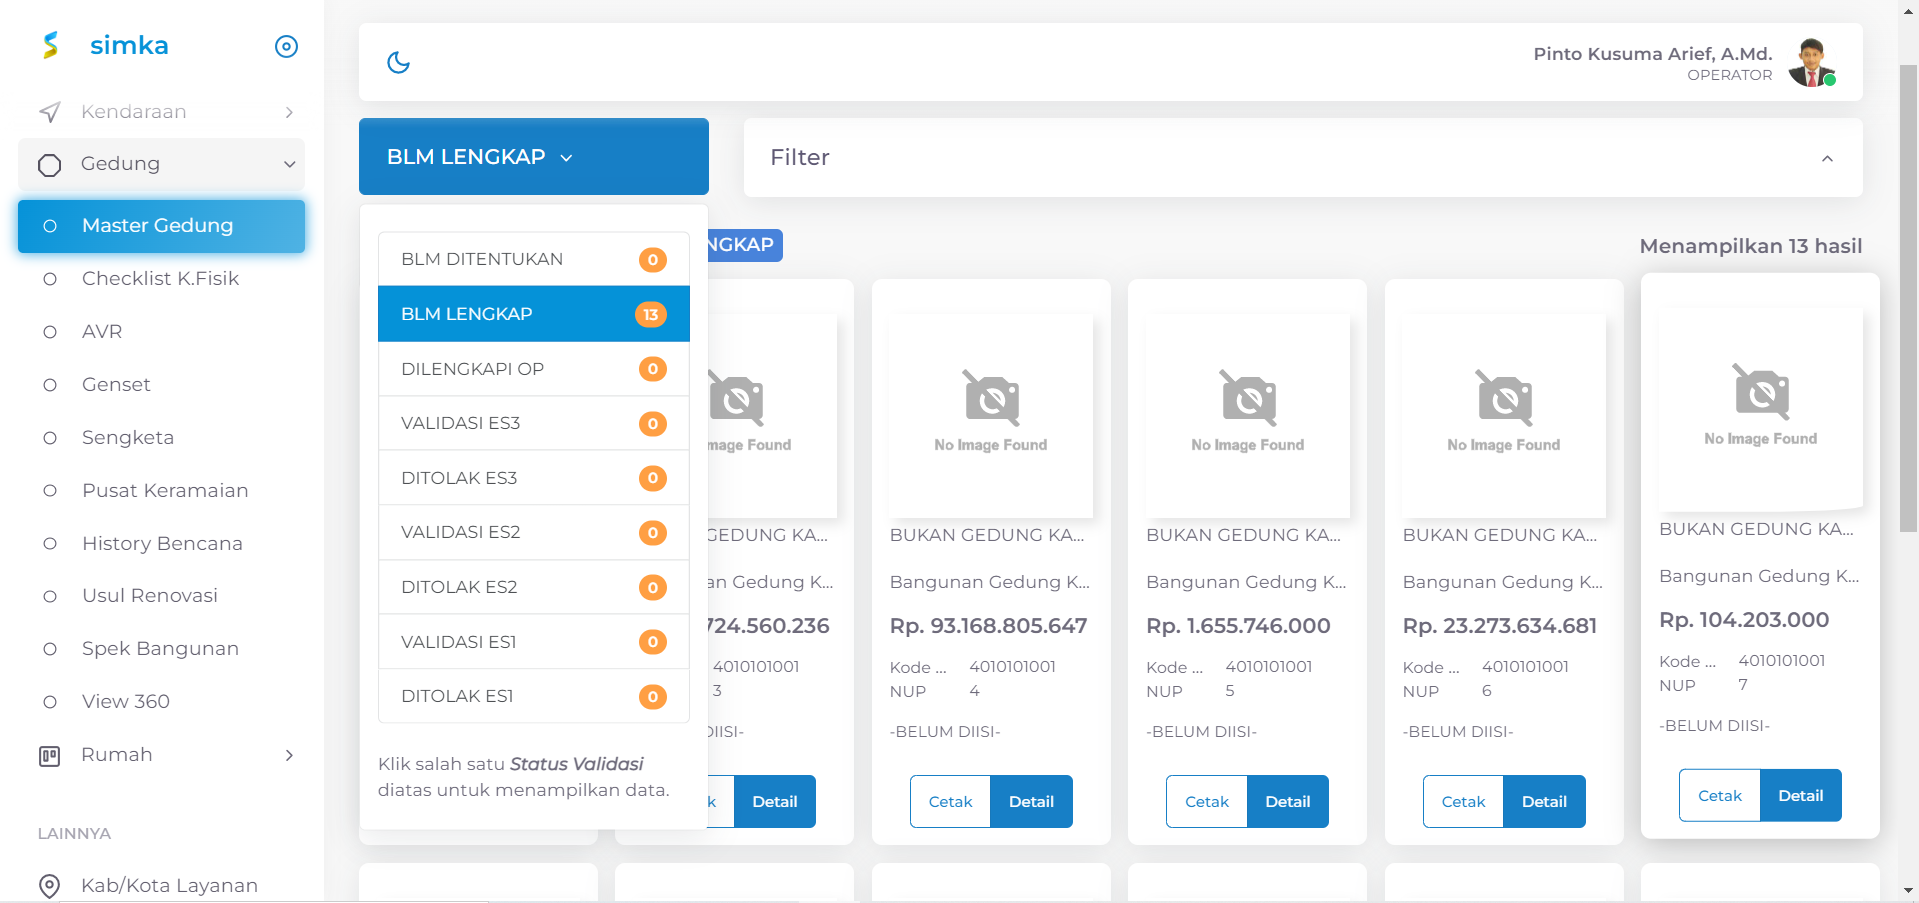Open View 360 menu item
The image size is (1919, 903).
[161, 702]
